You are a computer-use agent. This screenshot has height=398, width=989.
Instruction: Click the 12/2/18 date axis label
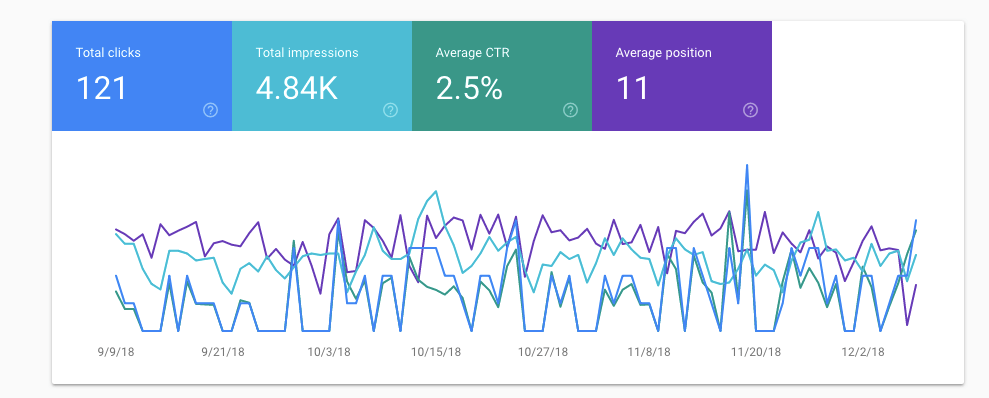(x=862, y=352)
